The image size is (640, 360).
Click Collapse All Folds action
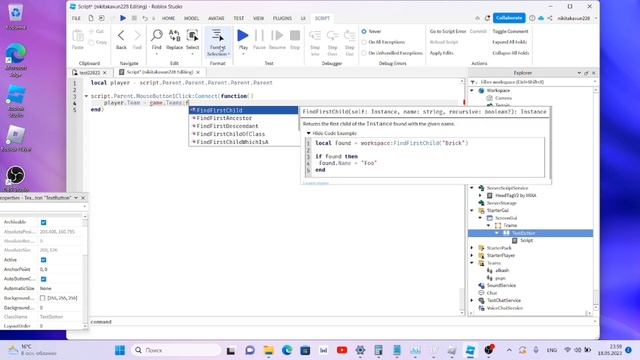click(x=511, y=53)
